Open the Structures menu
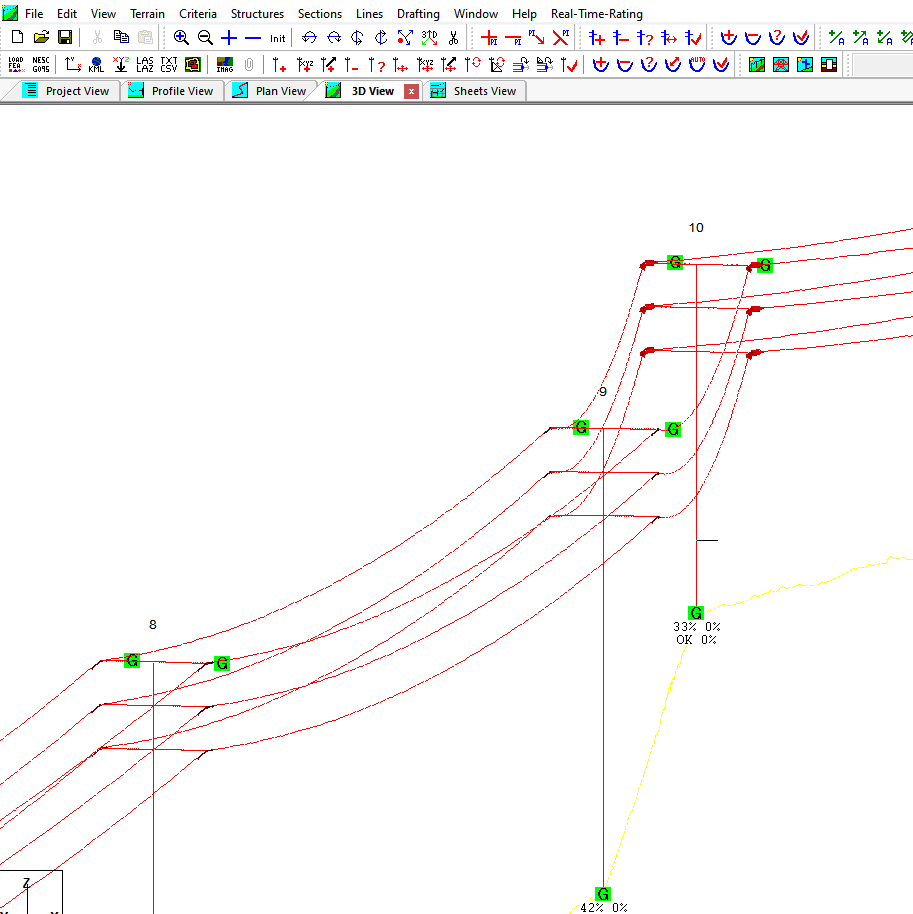 click(x=257, y=14)
